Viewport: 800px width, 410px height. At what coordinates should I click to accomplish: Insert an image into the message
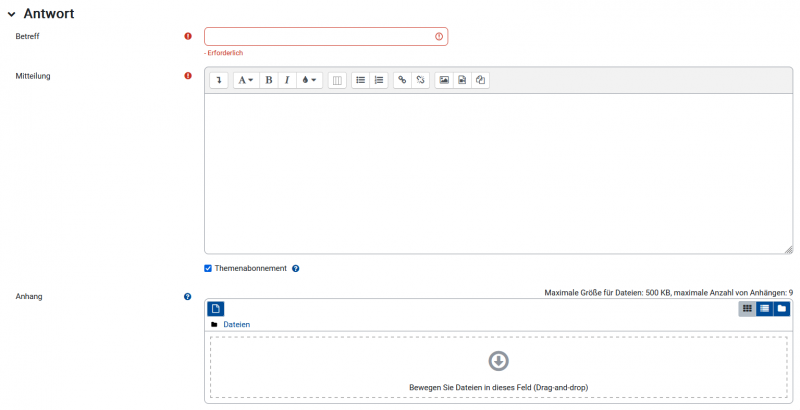coord(444,80)
